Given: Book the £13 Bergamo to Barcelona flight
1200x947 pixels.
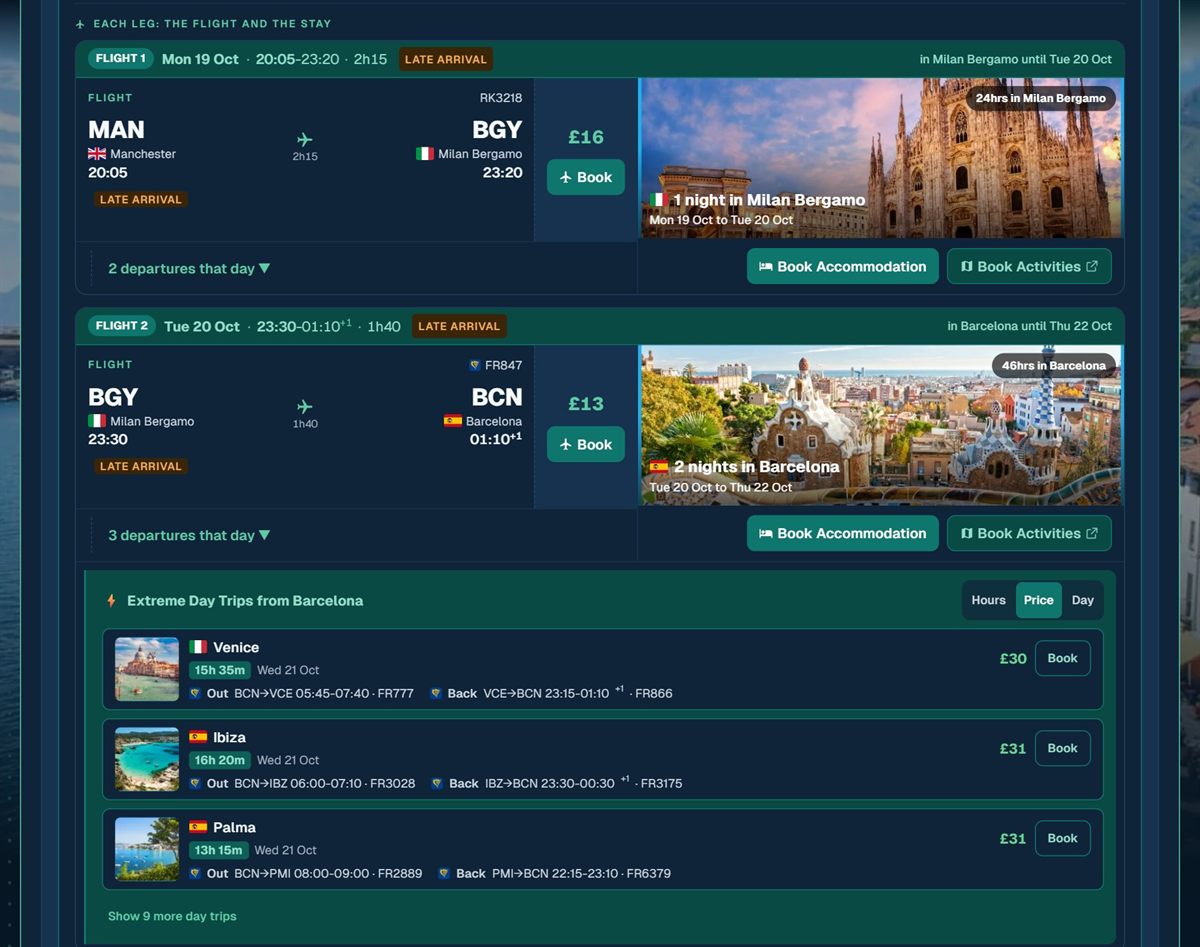Looking at the screenshot, I should [x=586, y=444].
